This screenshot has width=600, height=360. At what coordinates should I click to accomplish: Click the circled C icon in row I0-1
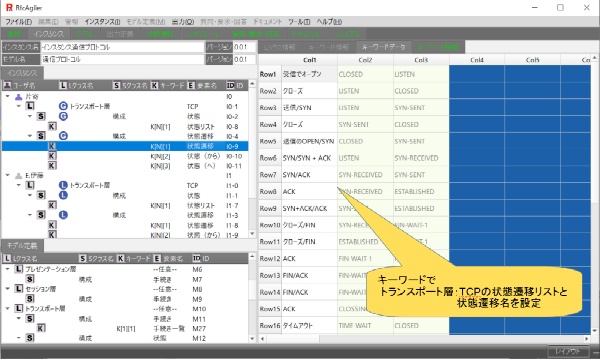63,106
